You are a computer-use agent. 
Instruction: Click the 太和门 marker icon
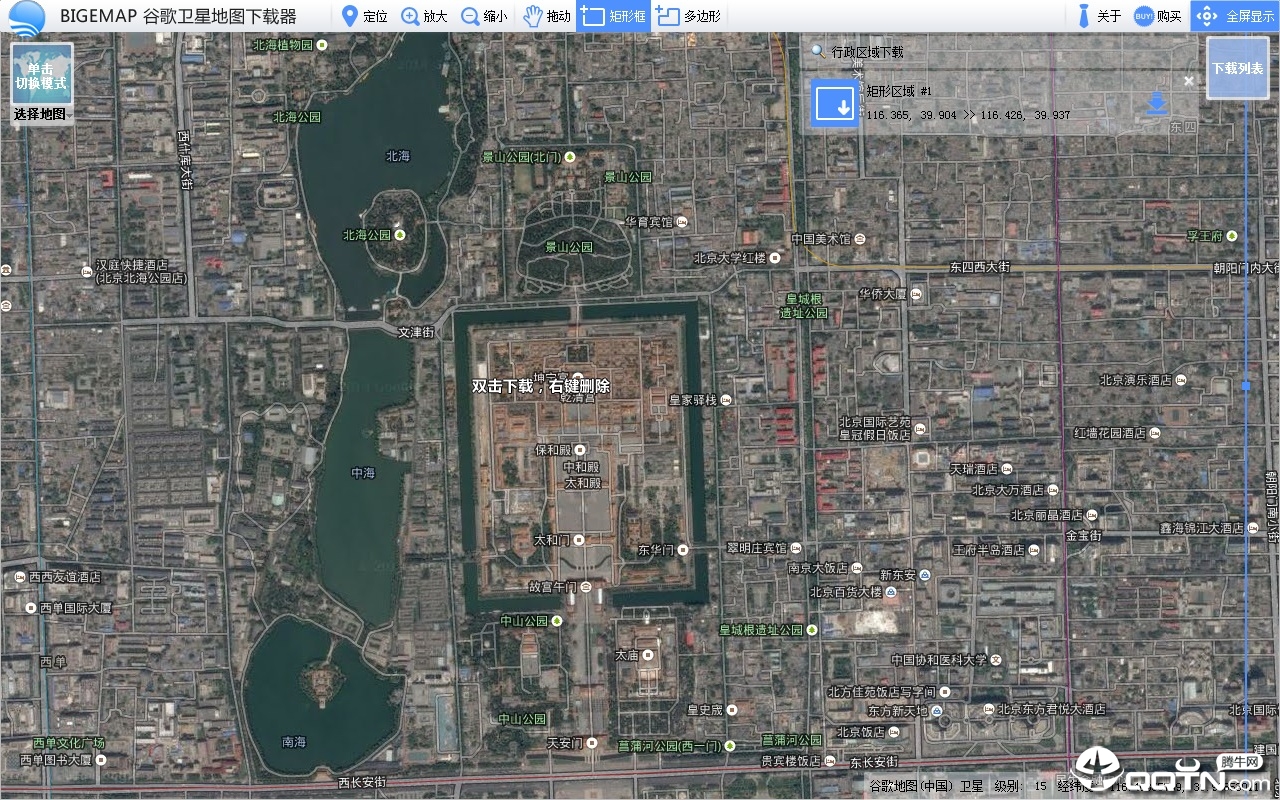[579, 539]
